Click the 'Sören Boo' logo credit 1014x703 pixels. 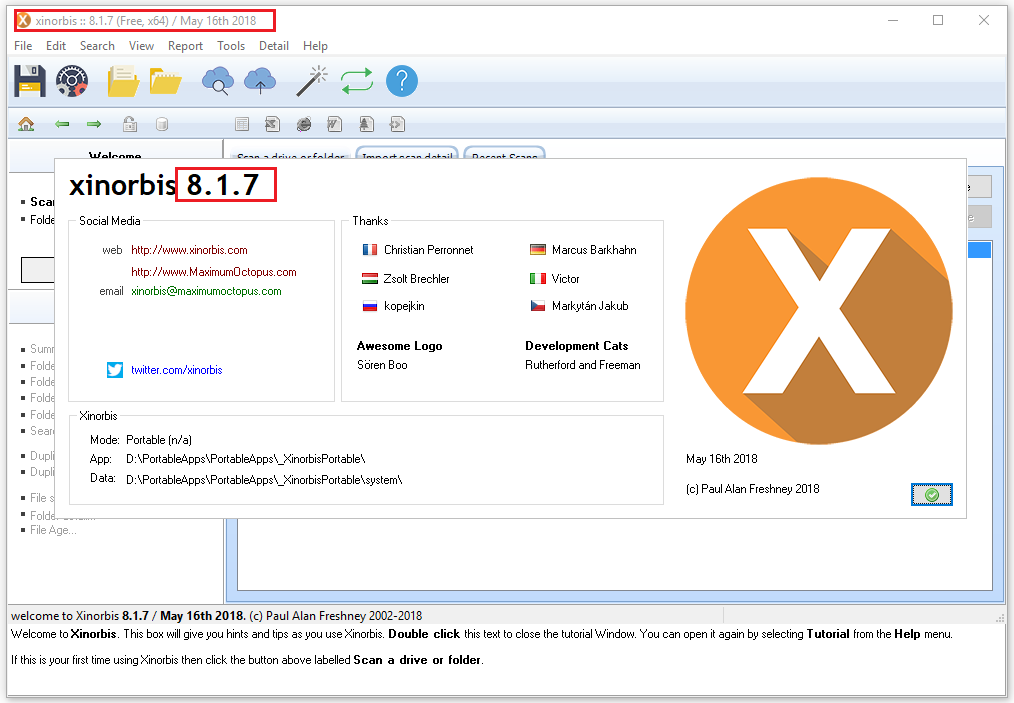point(382,365)
